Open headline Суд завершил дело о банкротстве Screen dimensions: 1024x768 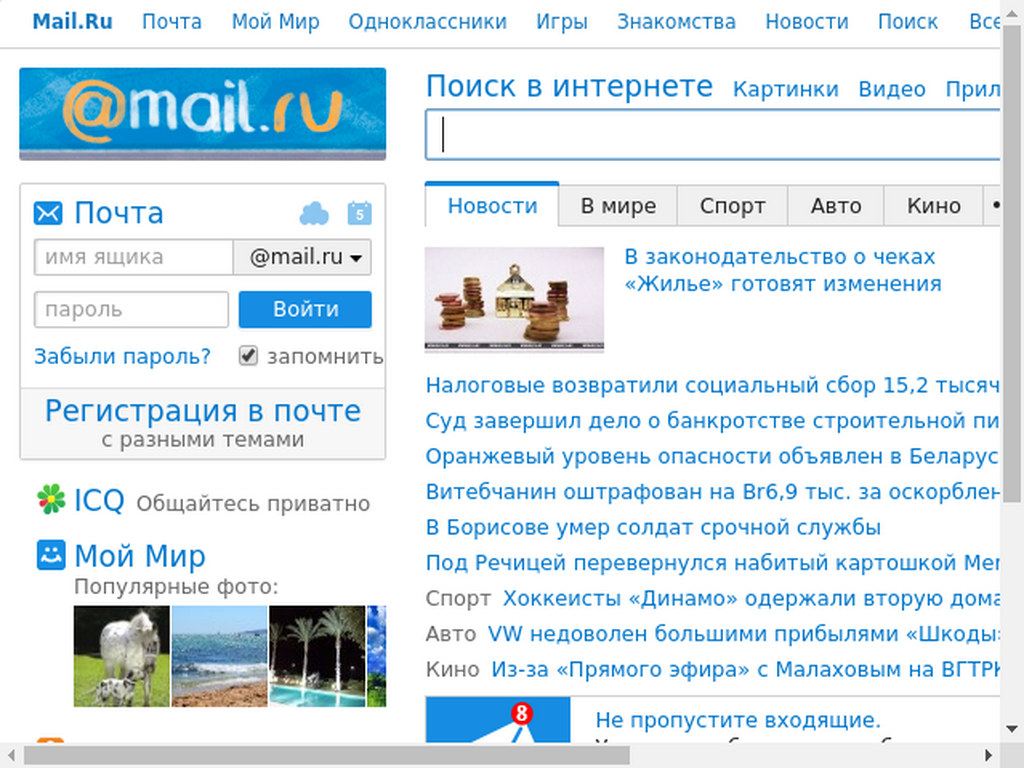(712, 421)
